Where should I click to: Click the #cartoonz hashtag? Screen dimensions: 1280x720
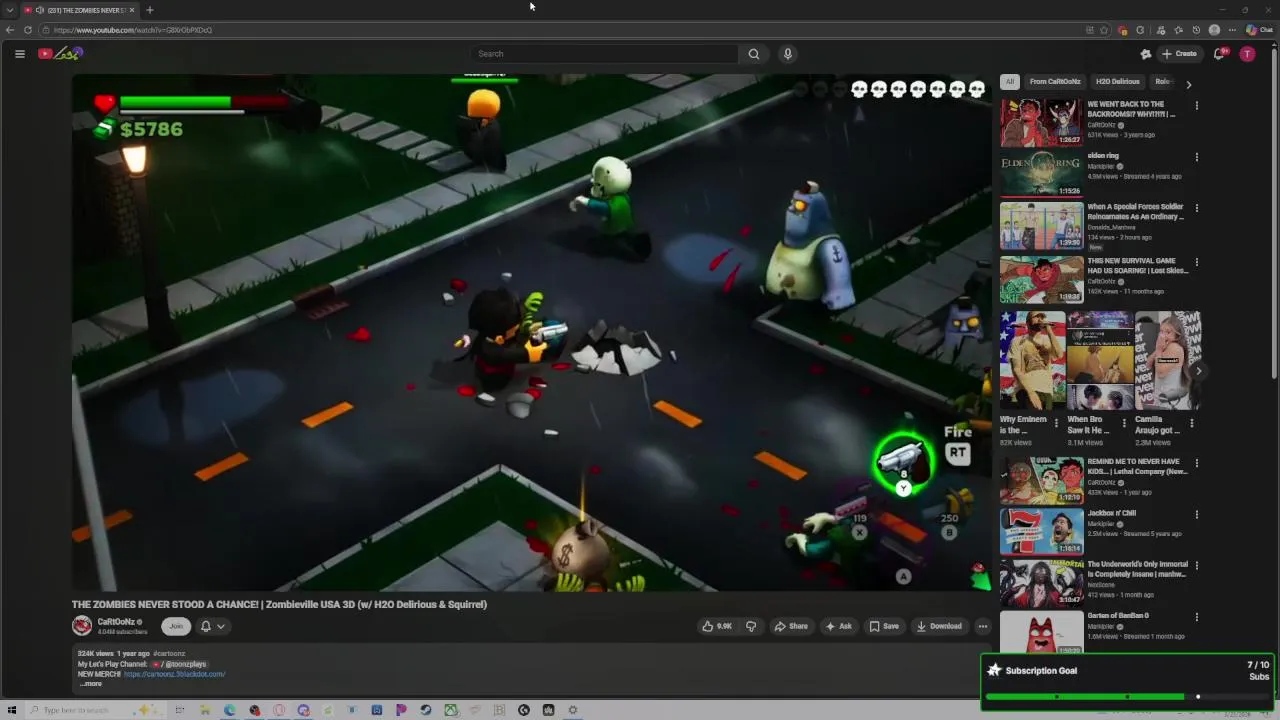click(169, 654)
